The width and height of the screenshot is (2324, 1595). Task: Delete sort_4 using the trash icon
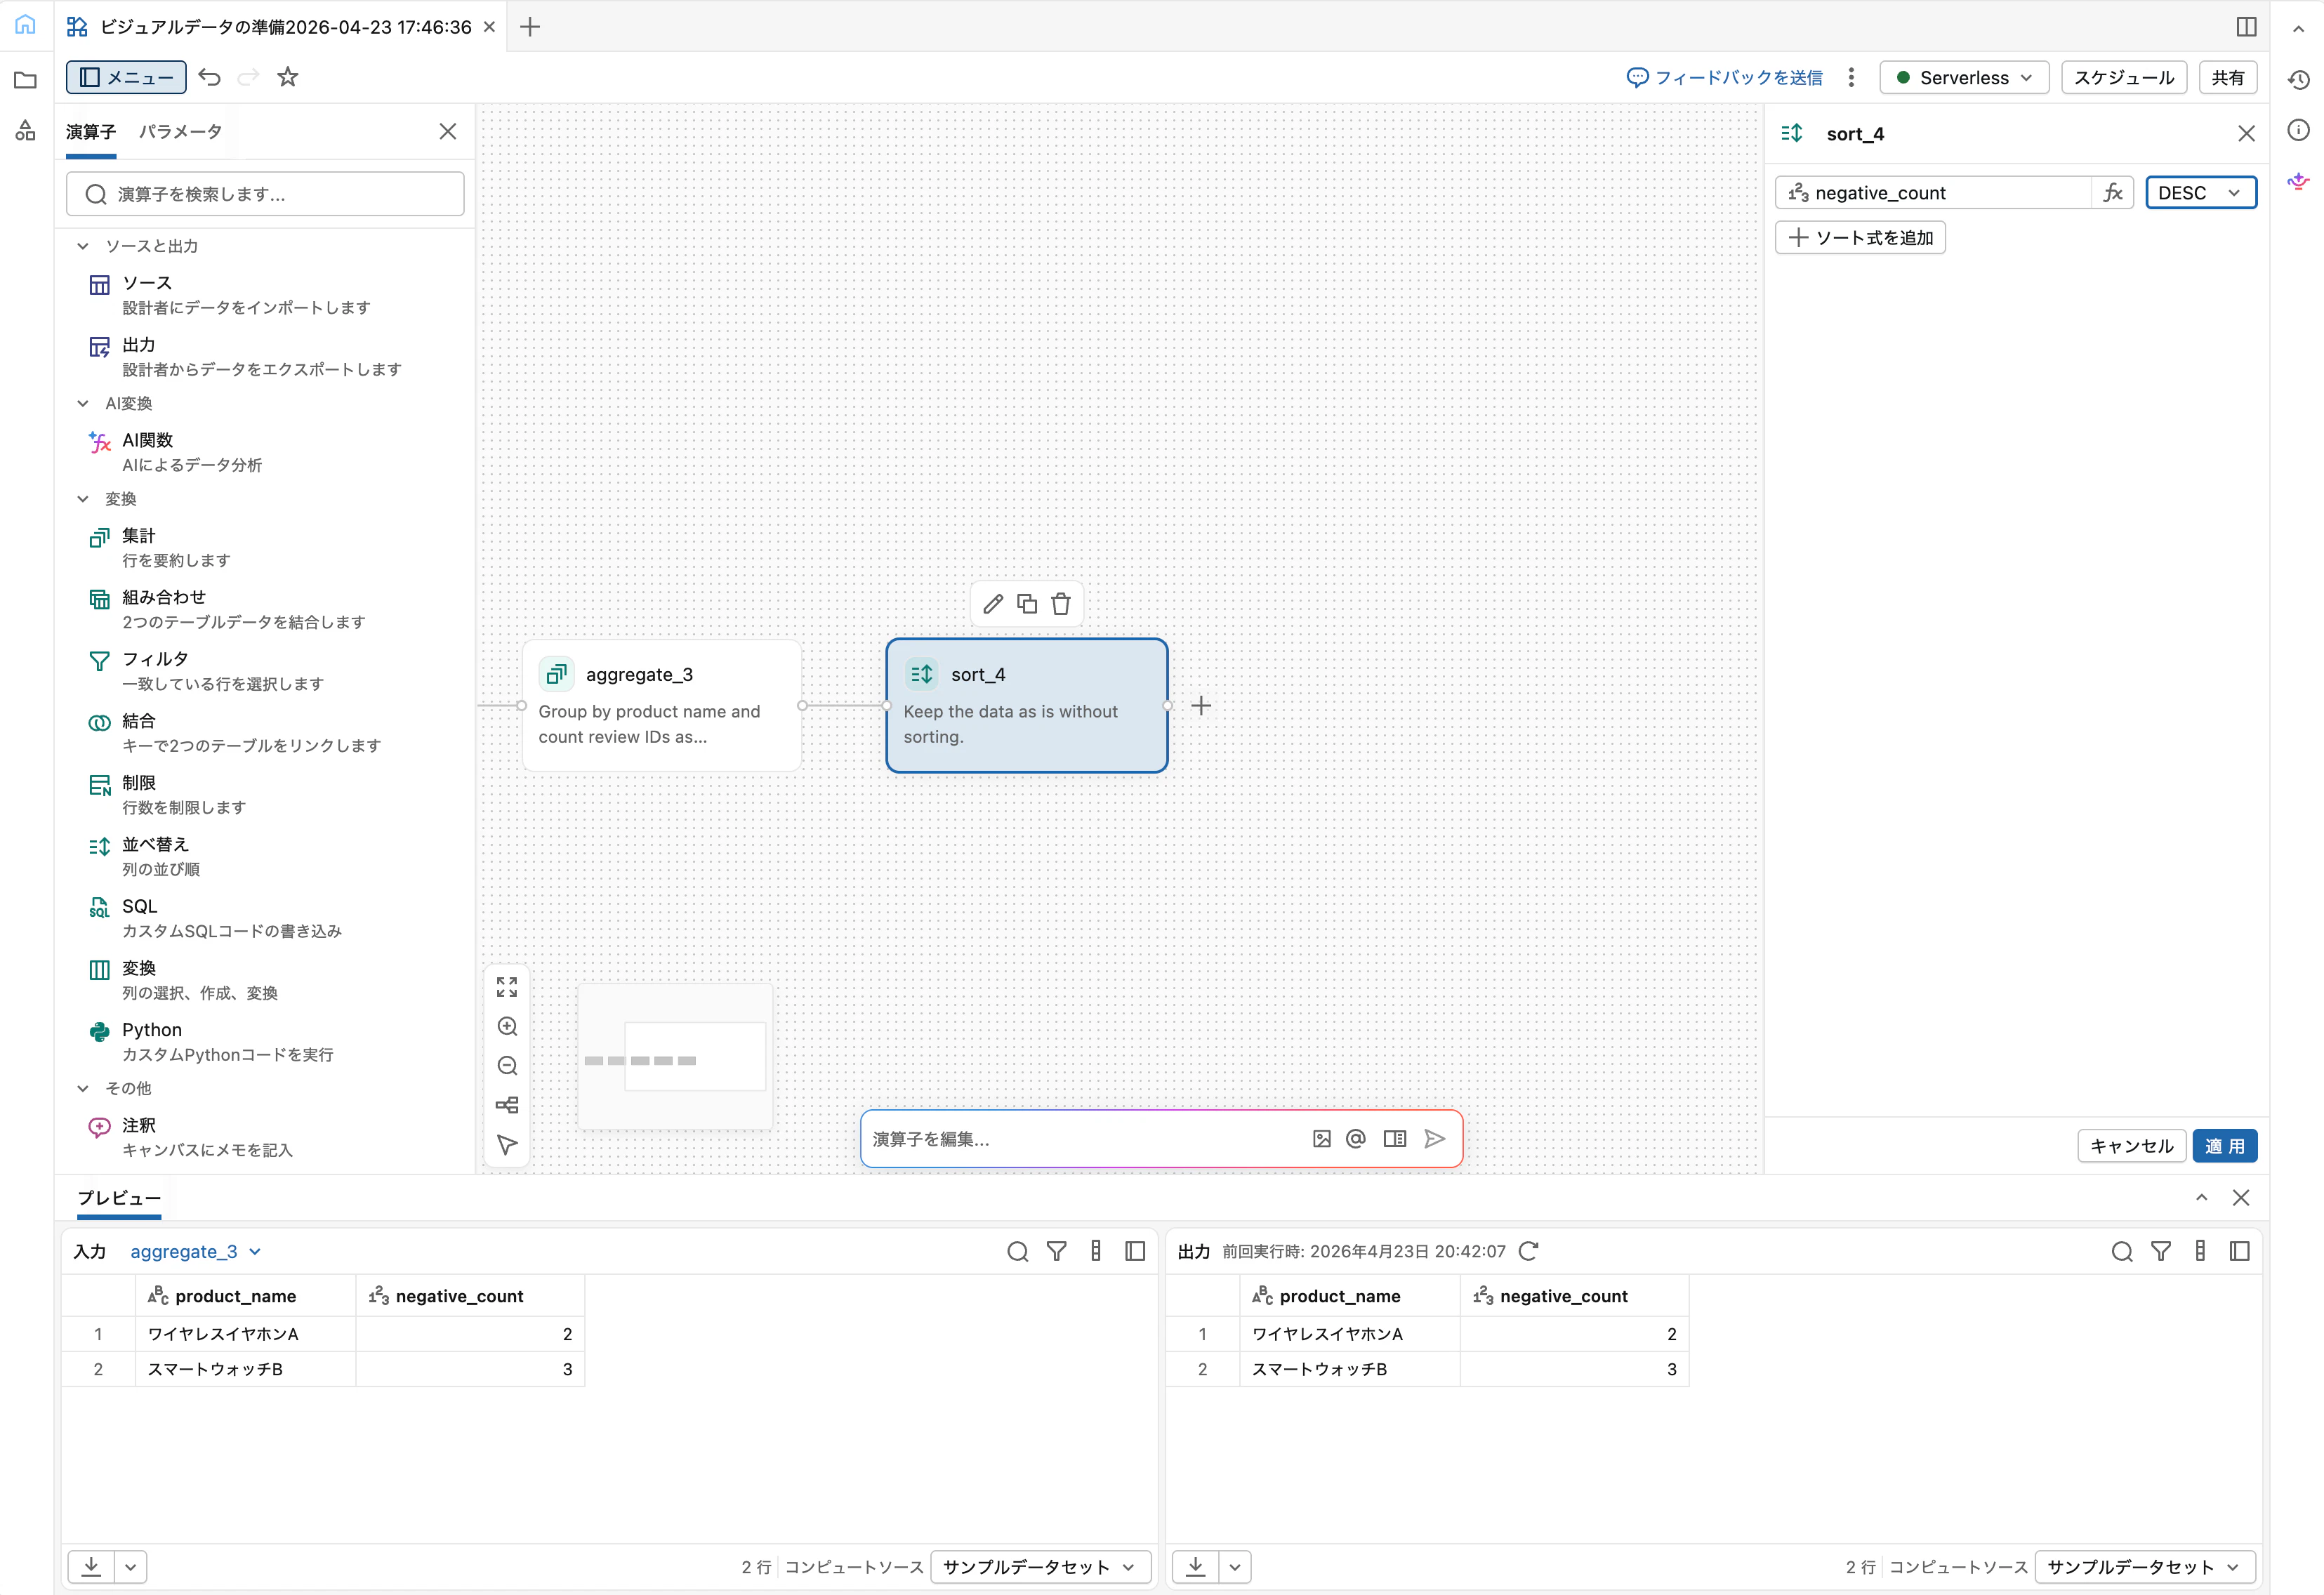pyautogui.click(x=1061, y=603)
